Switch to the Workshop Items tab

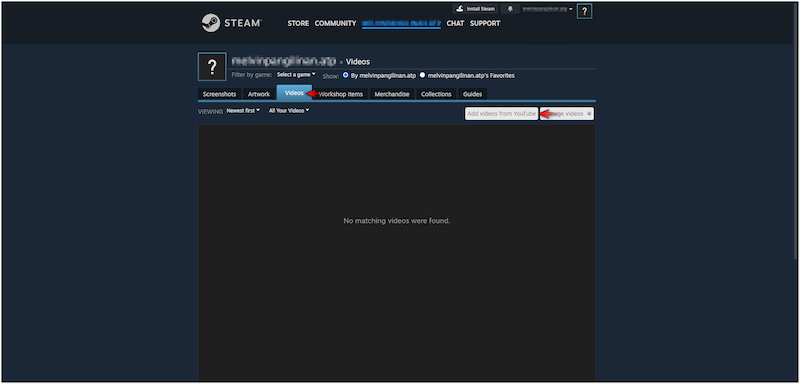(x=340, y=94)
